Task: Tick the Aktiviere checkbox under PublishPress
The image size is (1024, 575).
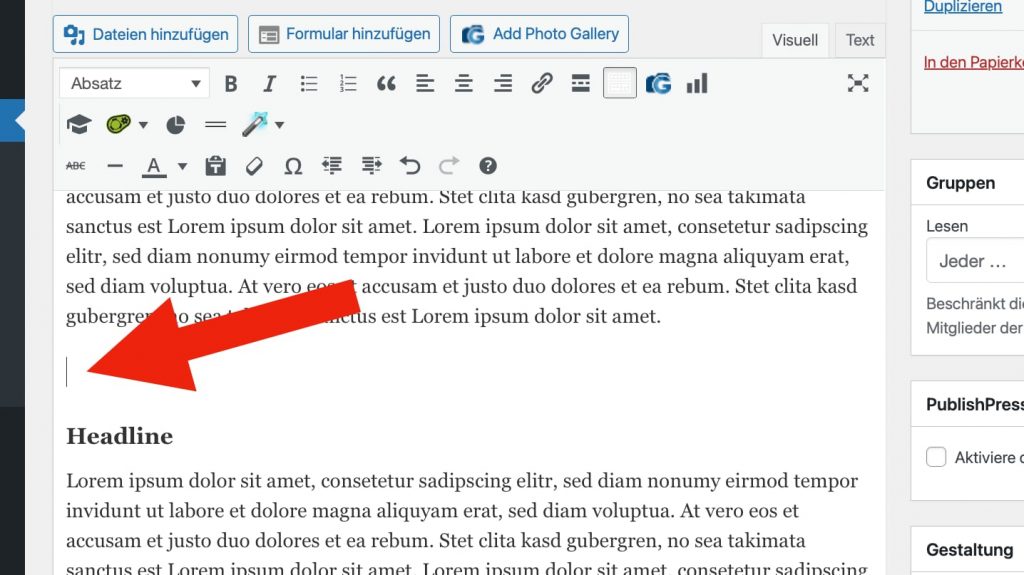Action: (x=936, y=458)
